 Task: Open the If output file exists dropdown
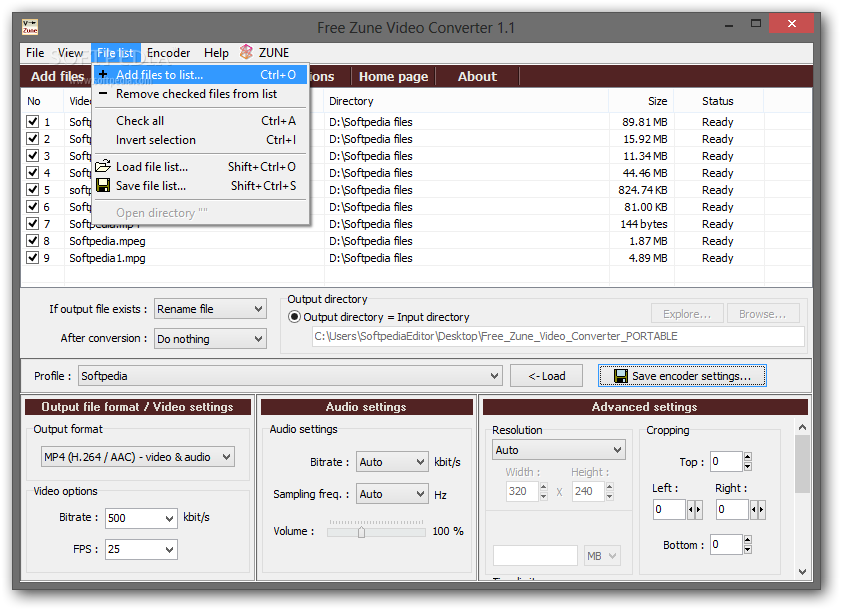210,309
